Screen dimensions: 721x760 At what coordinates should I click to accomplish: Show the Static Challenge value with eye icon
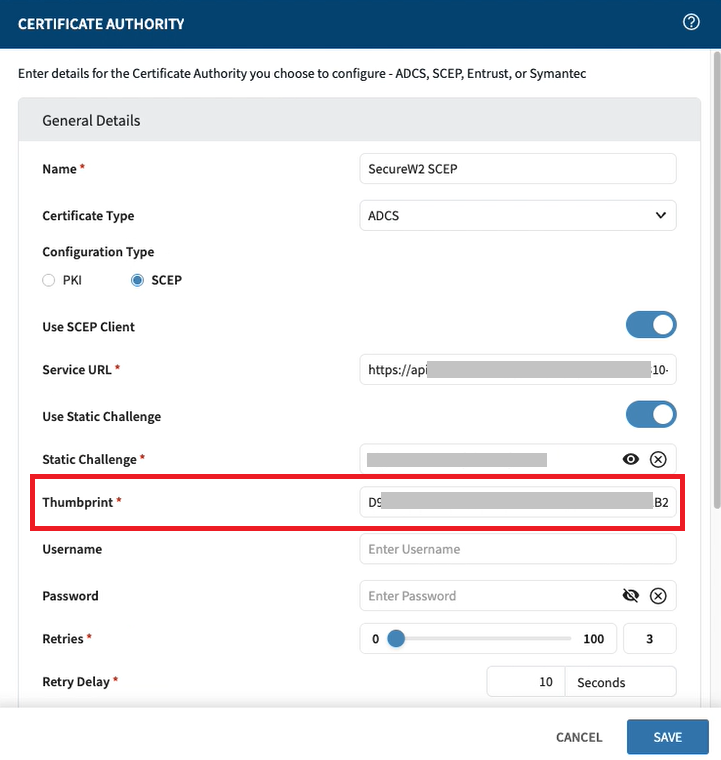pyautogui.click(x=630, y=459)
